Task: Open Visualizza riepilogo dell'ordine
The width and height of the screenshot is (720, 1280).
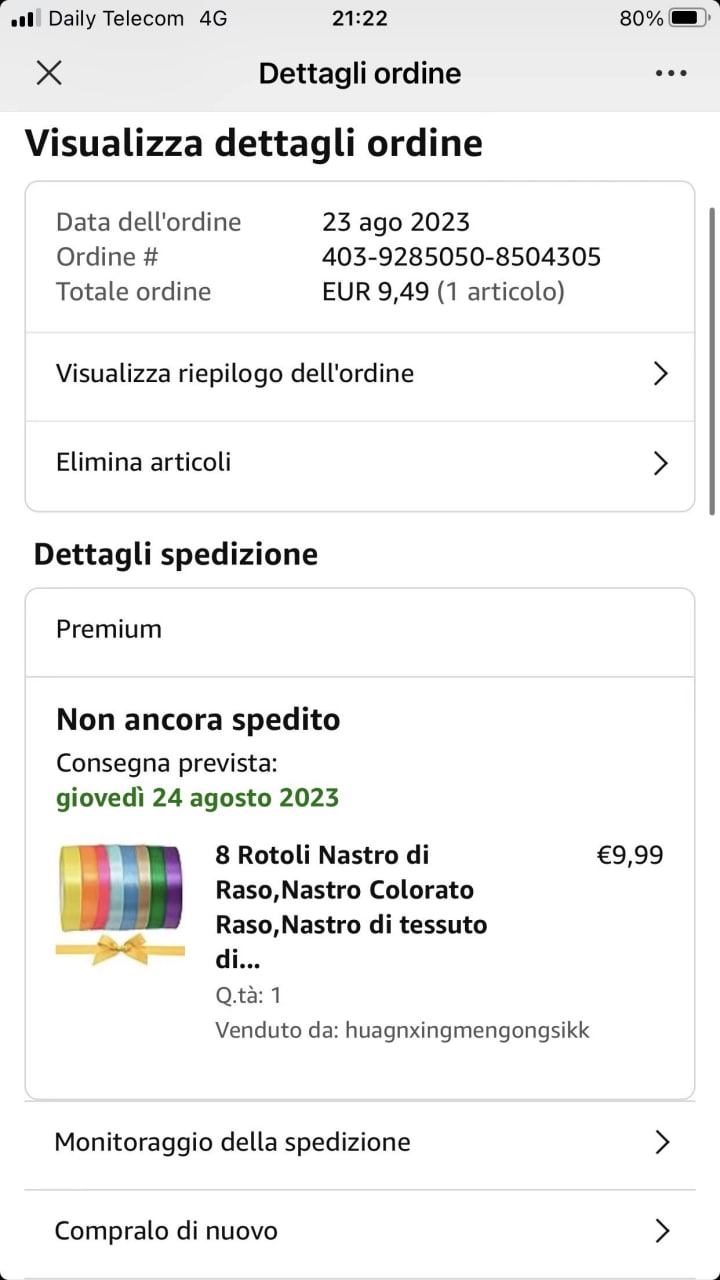Action: coord(235,374)
